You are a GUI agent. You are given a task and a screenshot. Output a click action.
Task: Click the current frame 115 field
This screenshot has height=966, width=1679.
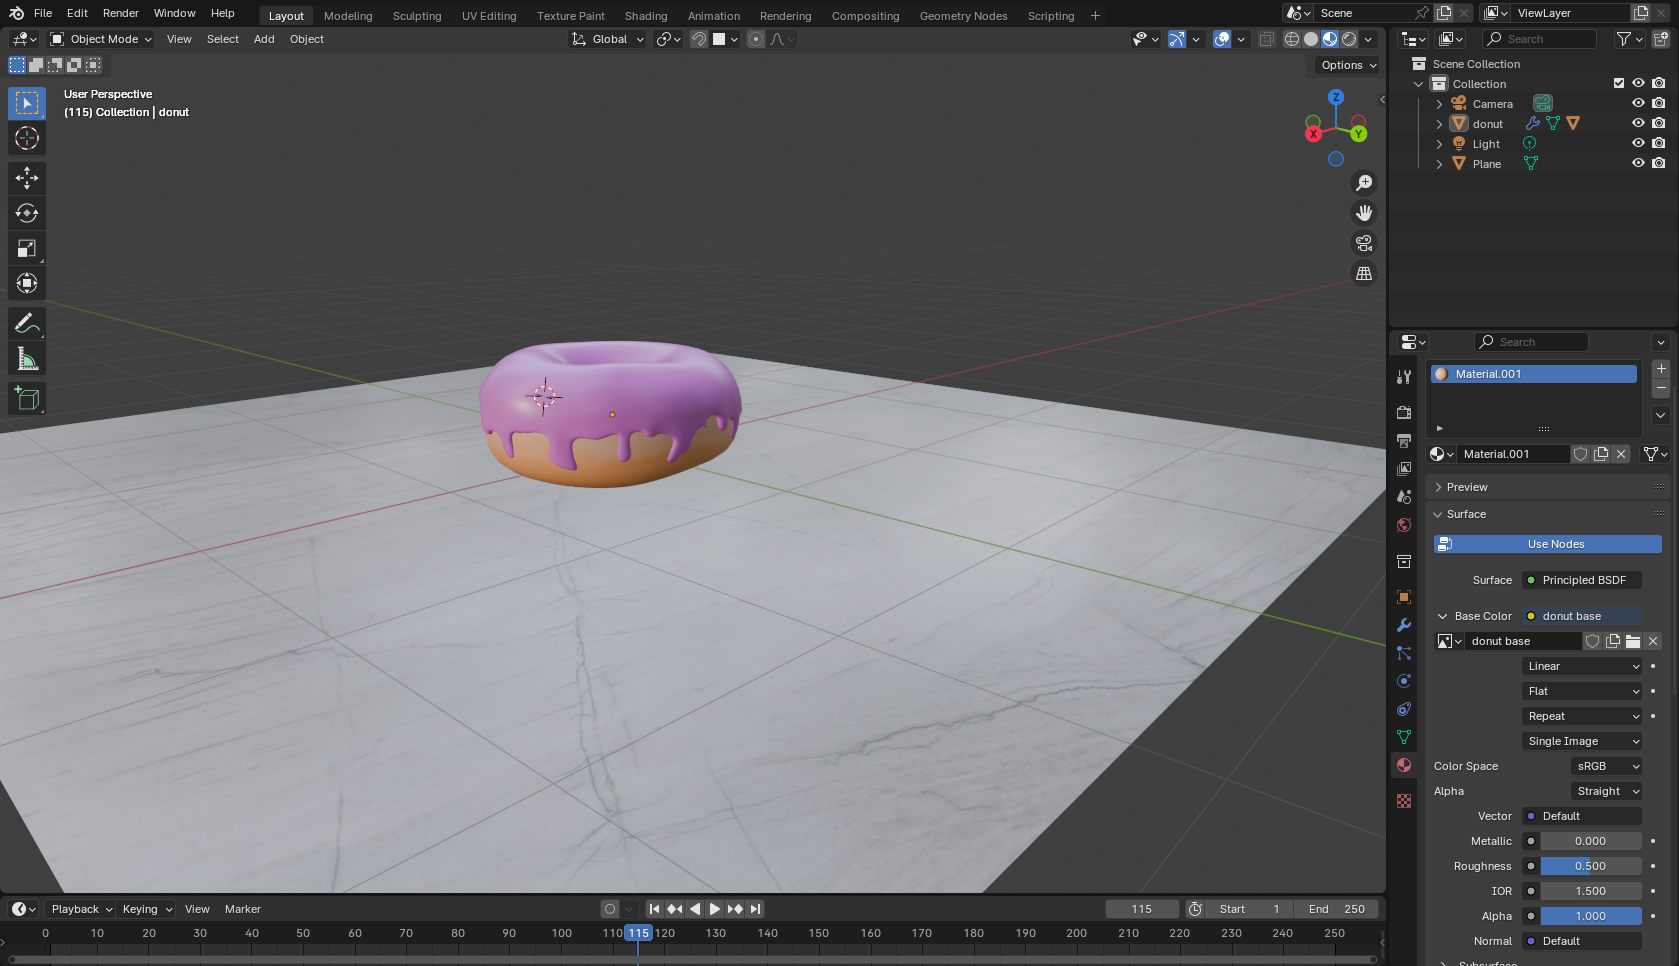click(1142, 909)
